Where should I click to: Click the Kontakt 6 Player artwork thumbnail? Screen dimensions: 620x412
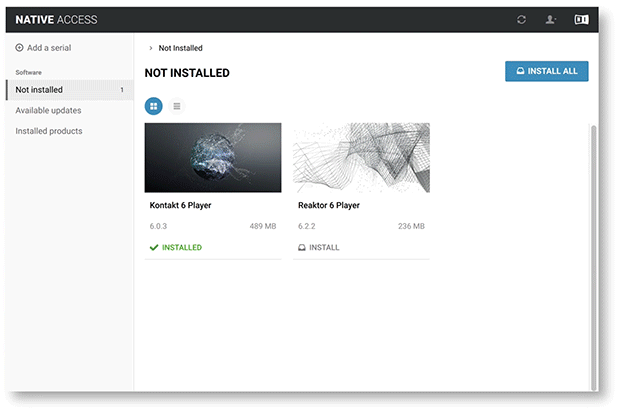click(x=213, y=157)
